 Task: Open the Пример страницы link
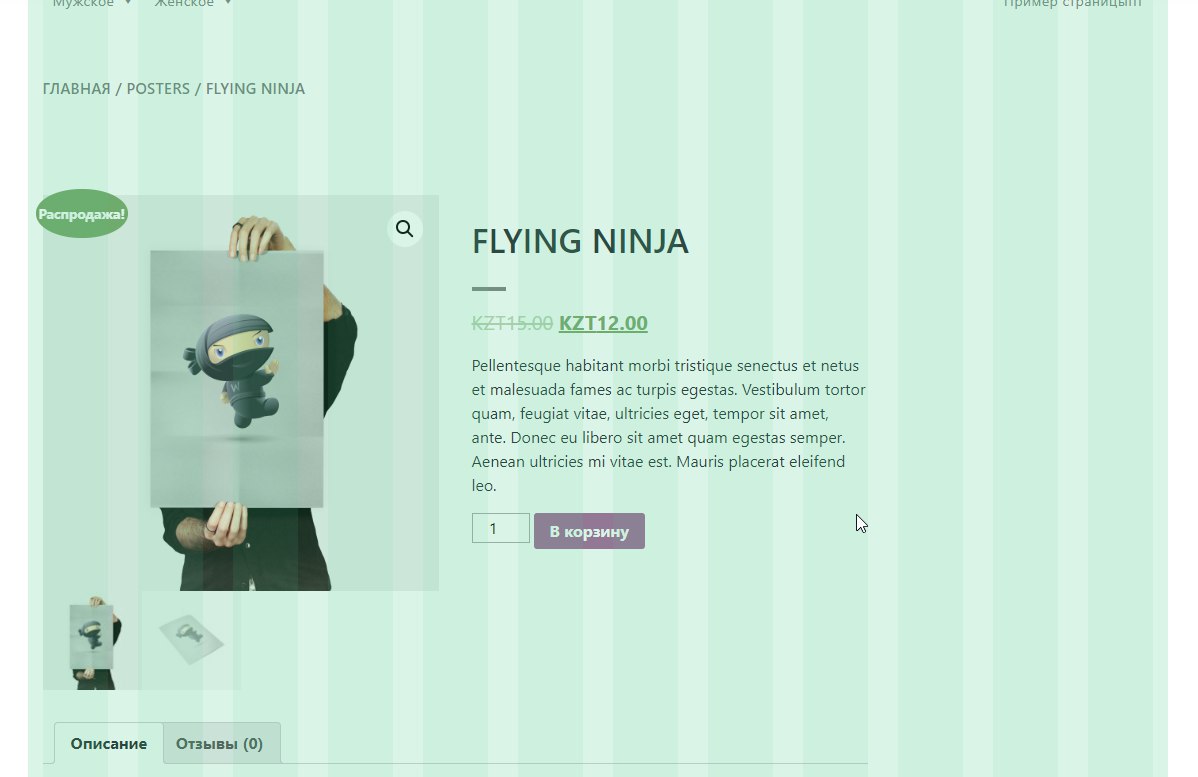tap(1073, 3)
